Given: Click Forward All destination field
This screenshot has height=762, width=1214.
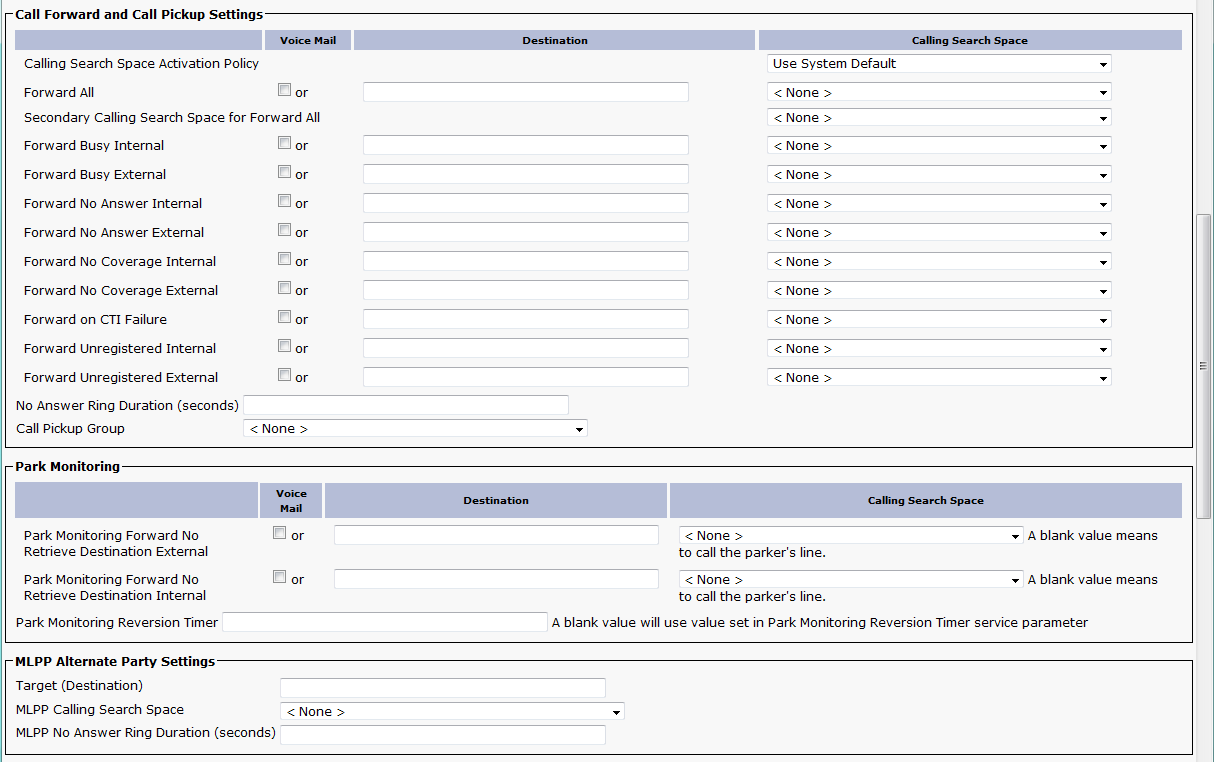Looking at the screenshot, I should 525,93.
